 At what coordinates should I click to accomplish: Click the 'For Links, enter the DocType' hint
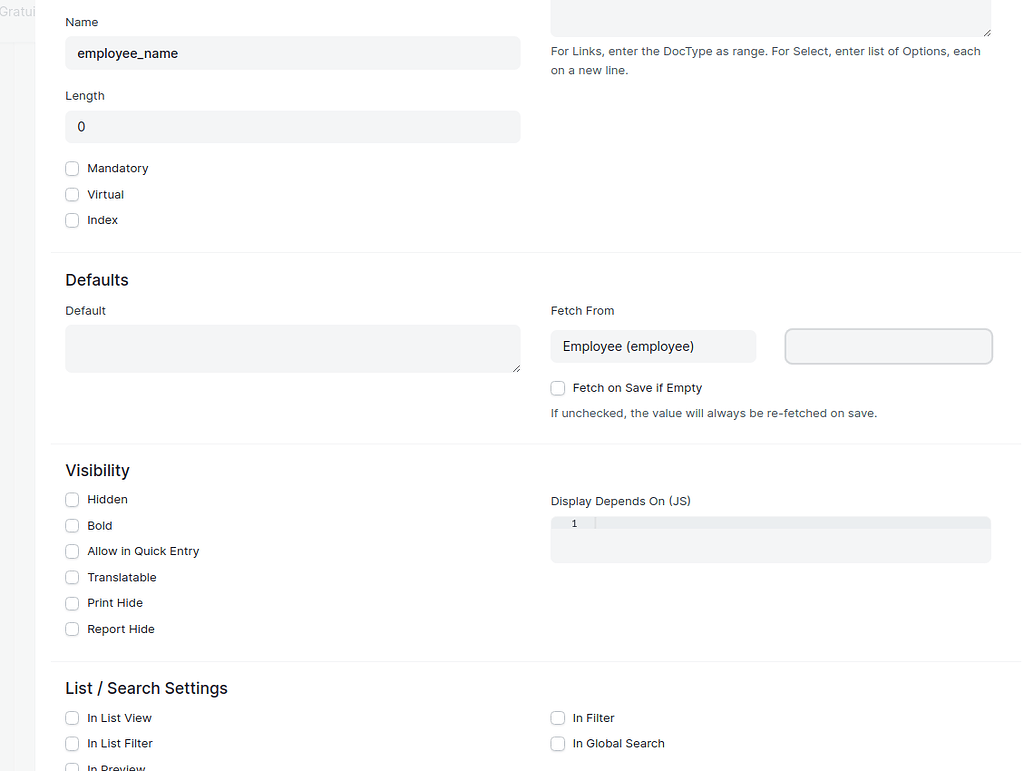(x=765, y=61)
